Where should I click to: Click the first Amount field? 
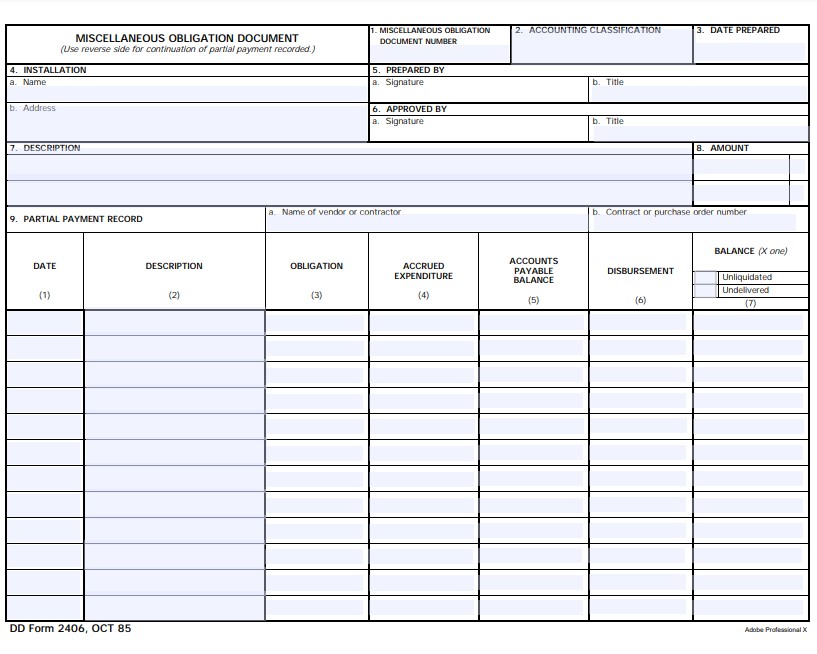coord(741,166)
